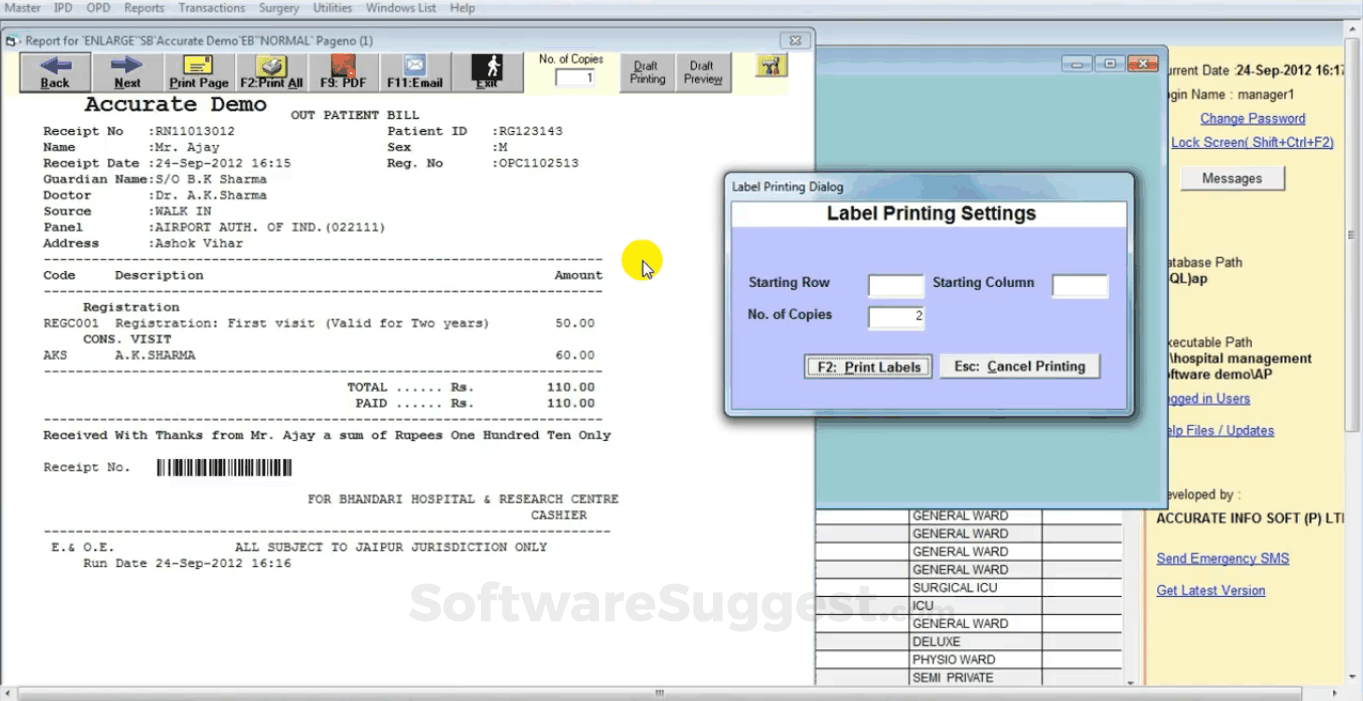Click the Back navigation icon

coord(53,71)
